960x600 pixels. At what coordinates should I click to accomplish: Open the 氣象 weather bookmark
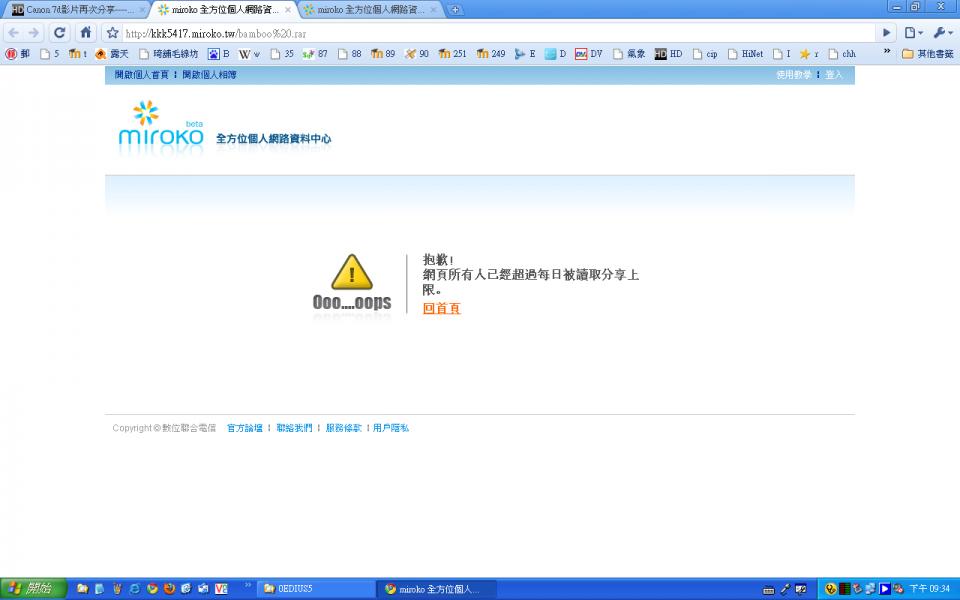[629, 54]
